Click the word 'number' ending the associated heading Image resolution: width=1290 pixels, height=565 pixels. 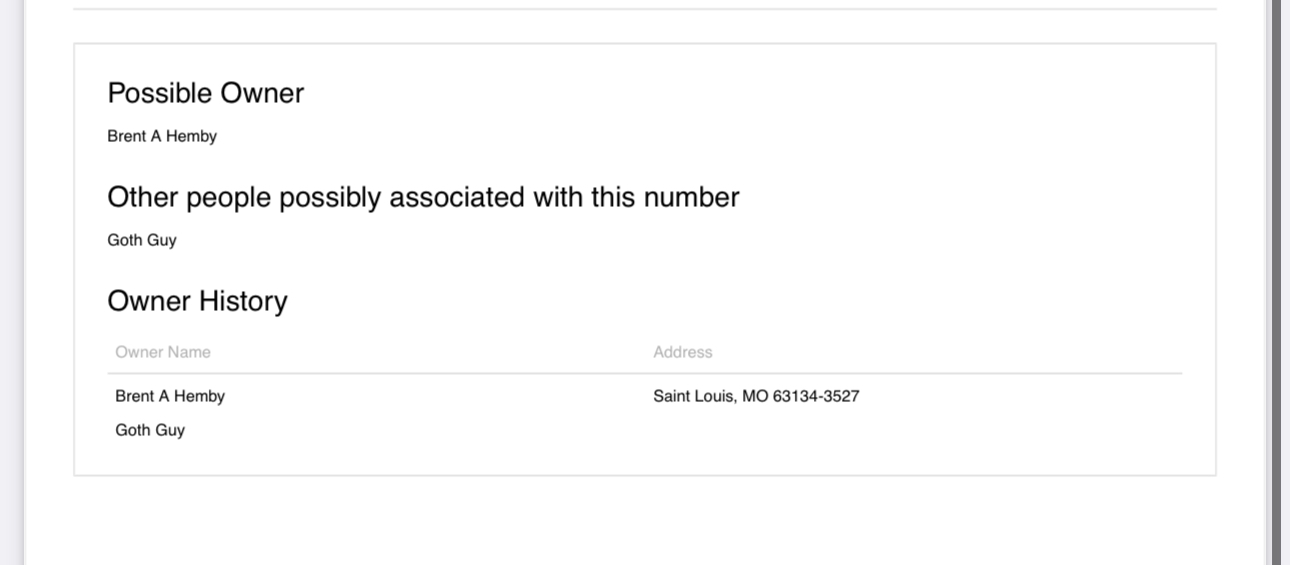[691, 197]
